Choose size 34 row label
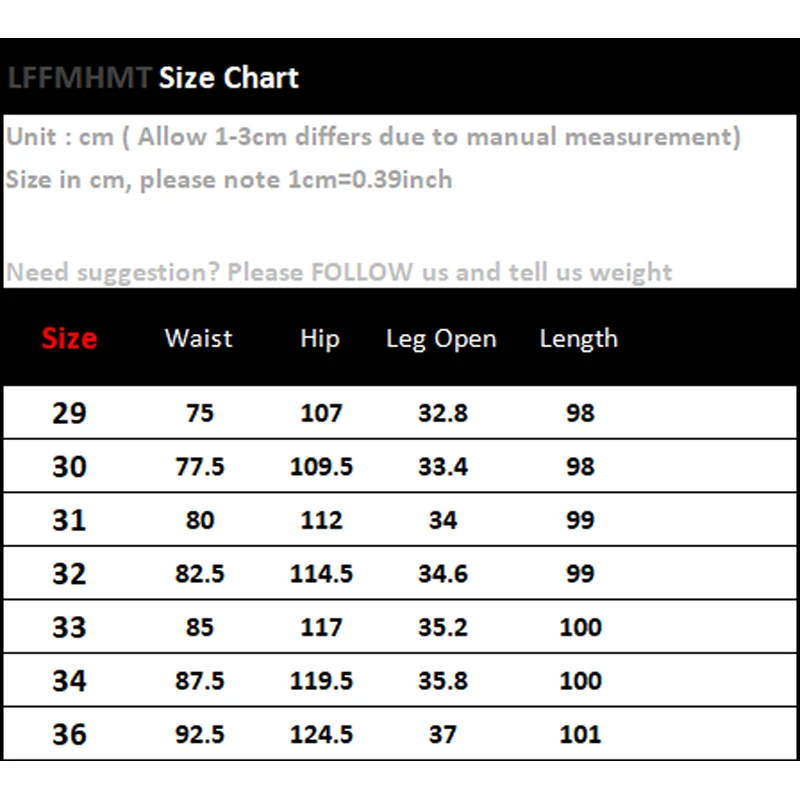The width and height of the screenshot is (800, 800). 69,681
